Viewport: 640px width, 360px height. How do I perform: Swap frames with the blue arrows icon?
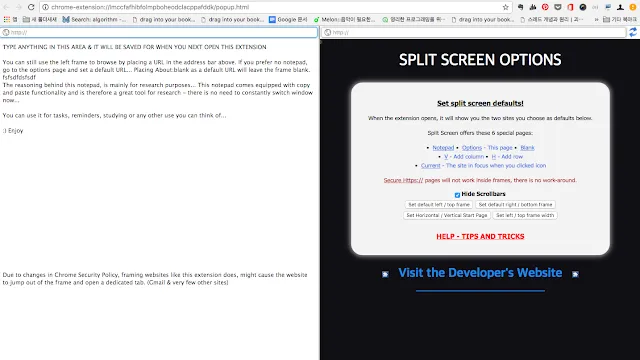633,32
